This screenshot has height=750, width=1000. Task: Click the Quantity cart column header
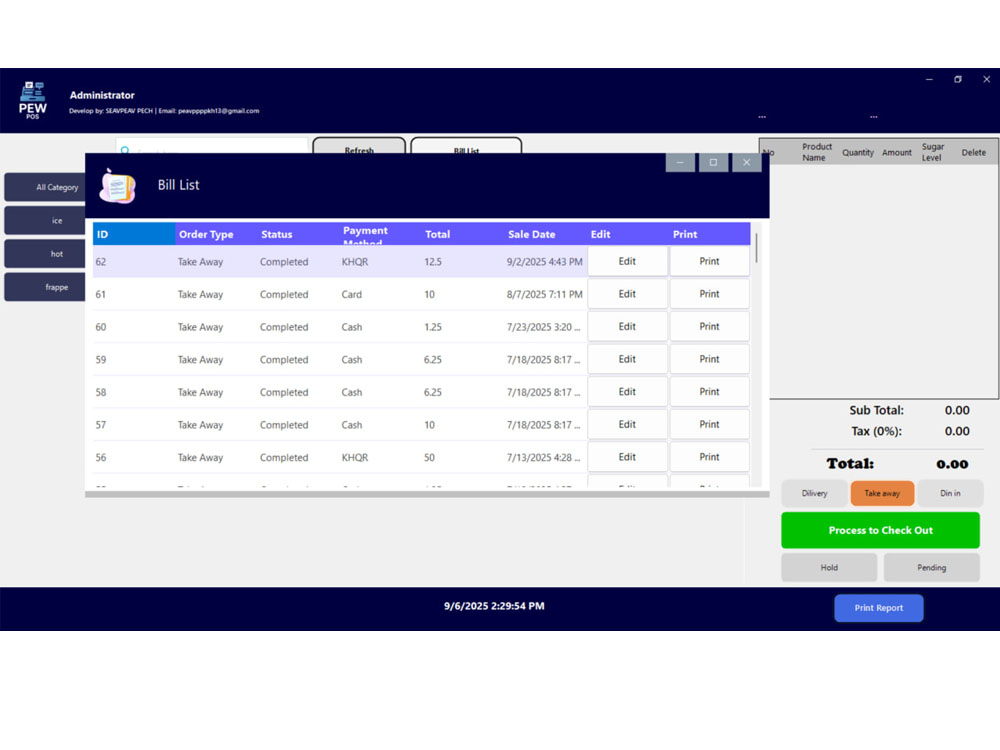(858, 152)
